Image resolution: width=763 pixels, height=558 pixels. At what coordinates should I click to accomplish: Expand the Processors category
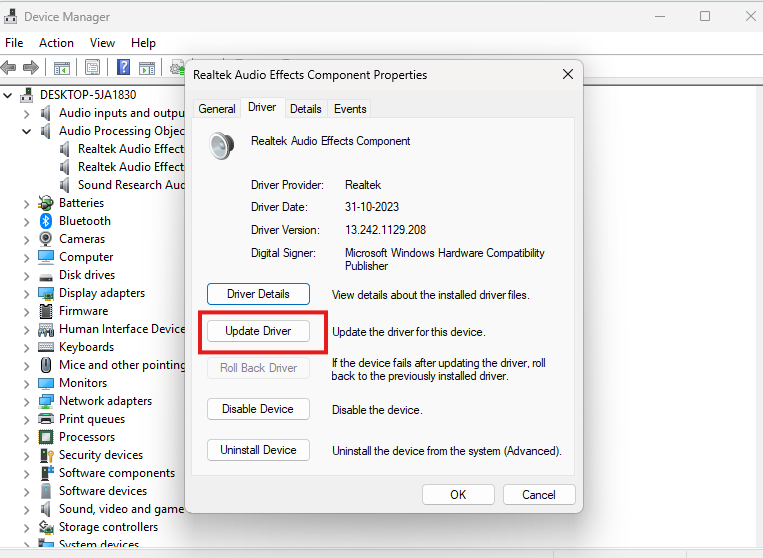(26, 438)
